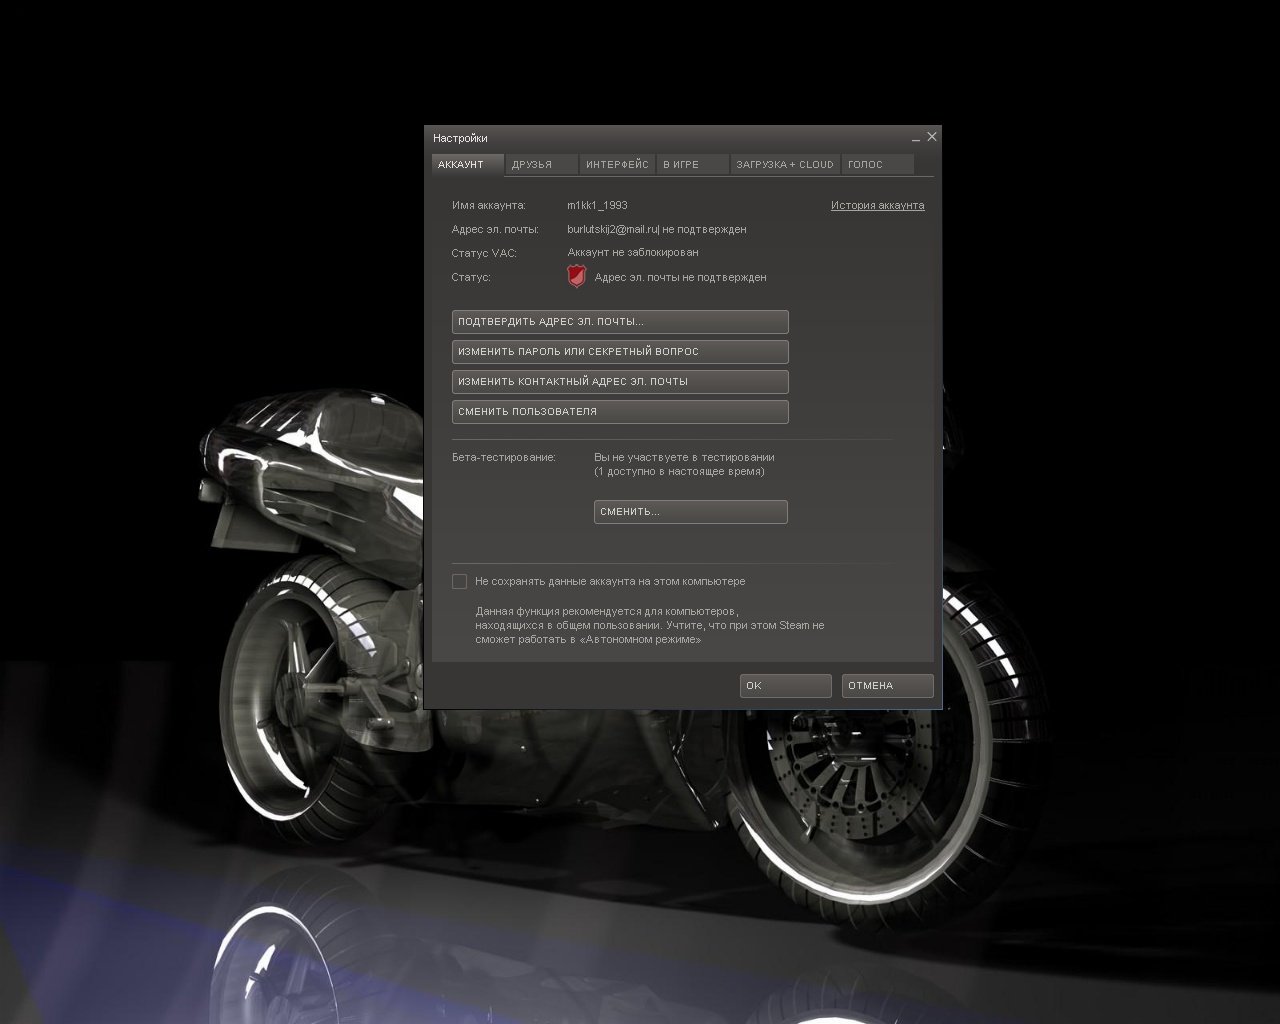Viewport: 1280px width, 1024px height.
Task: Enable 'Не сохранять данные аккаунта' checkbox
Action: coord(460,581)
